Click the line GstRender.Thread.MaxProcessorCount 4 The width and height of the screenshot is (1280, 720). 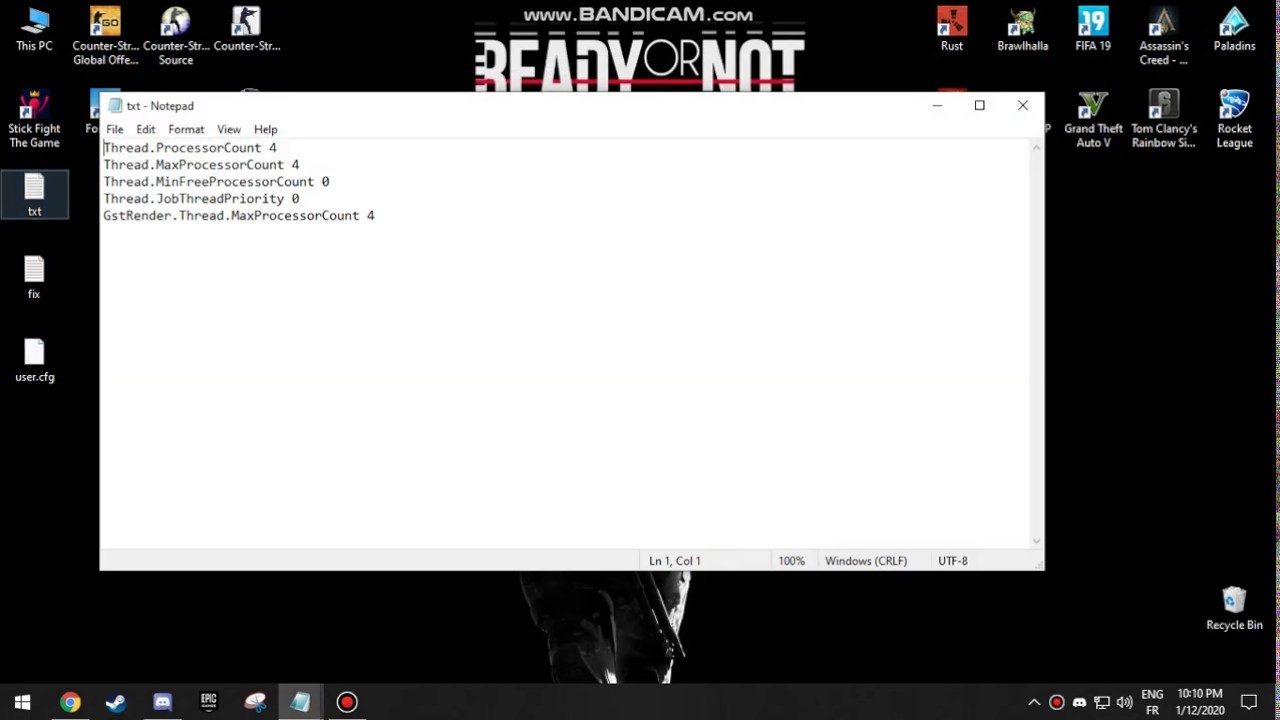tap(239, 216)
